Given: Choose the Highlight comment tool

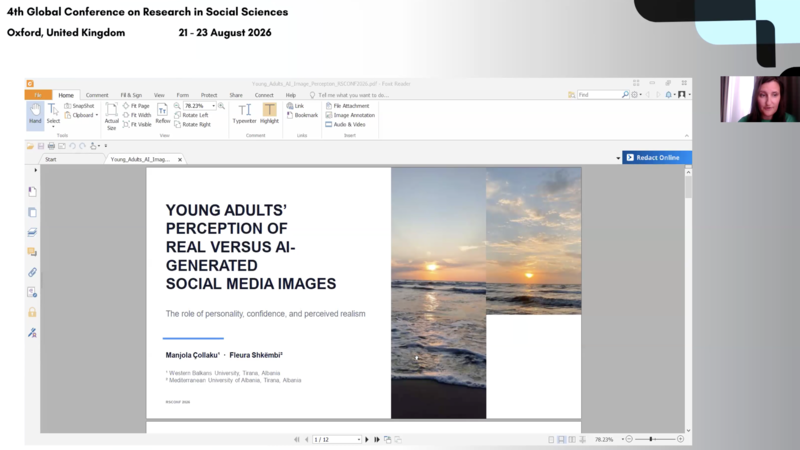Looking at the screenshot, I should (x=269, y=113).
